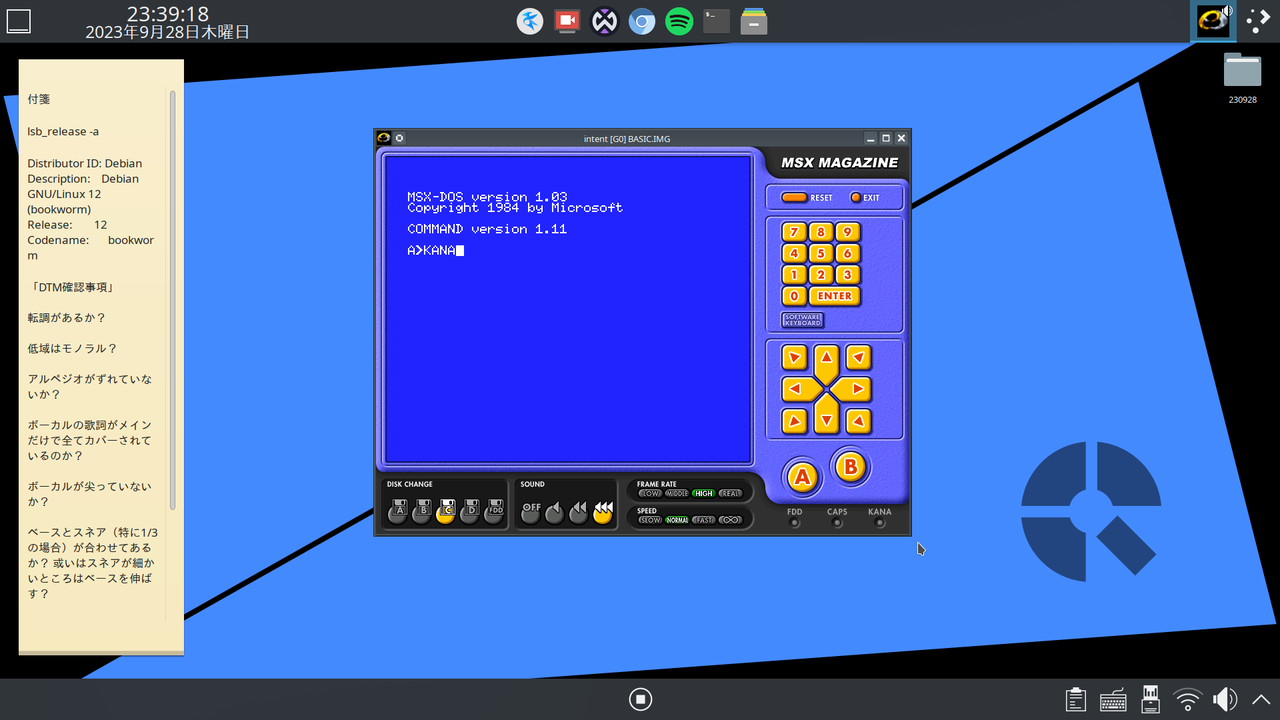Select disk C in Disk Change
Screen dimensions: 1280x720
[x=446, y=512]
